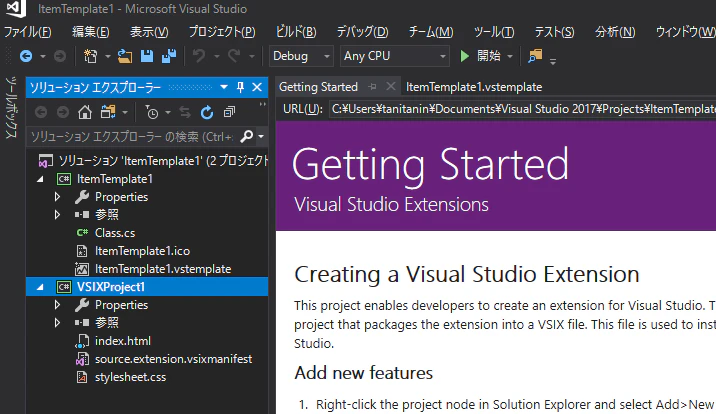Click the Open File folder icon
Image resolution: width=716 pixels, height=414 pixels.
pyautogui.click(x=125, y=56)
